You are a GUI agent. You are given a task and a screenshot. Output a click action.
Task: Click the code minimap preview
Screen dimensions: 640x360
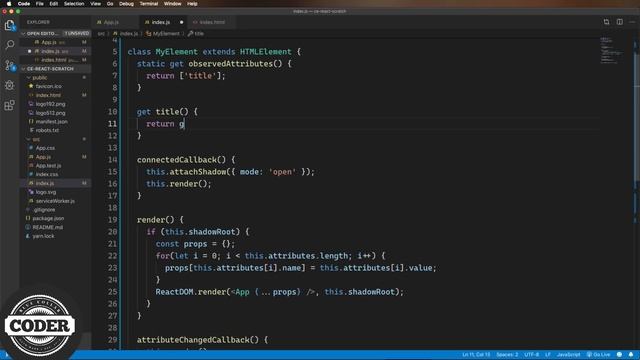pyautogui.click(x=611, y=50)
